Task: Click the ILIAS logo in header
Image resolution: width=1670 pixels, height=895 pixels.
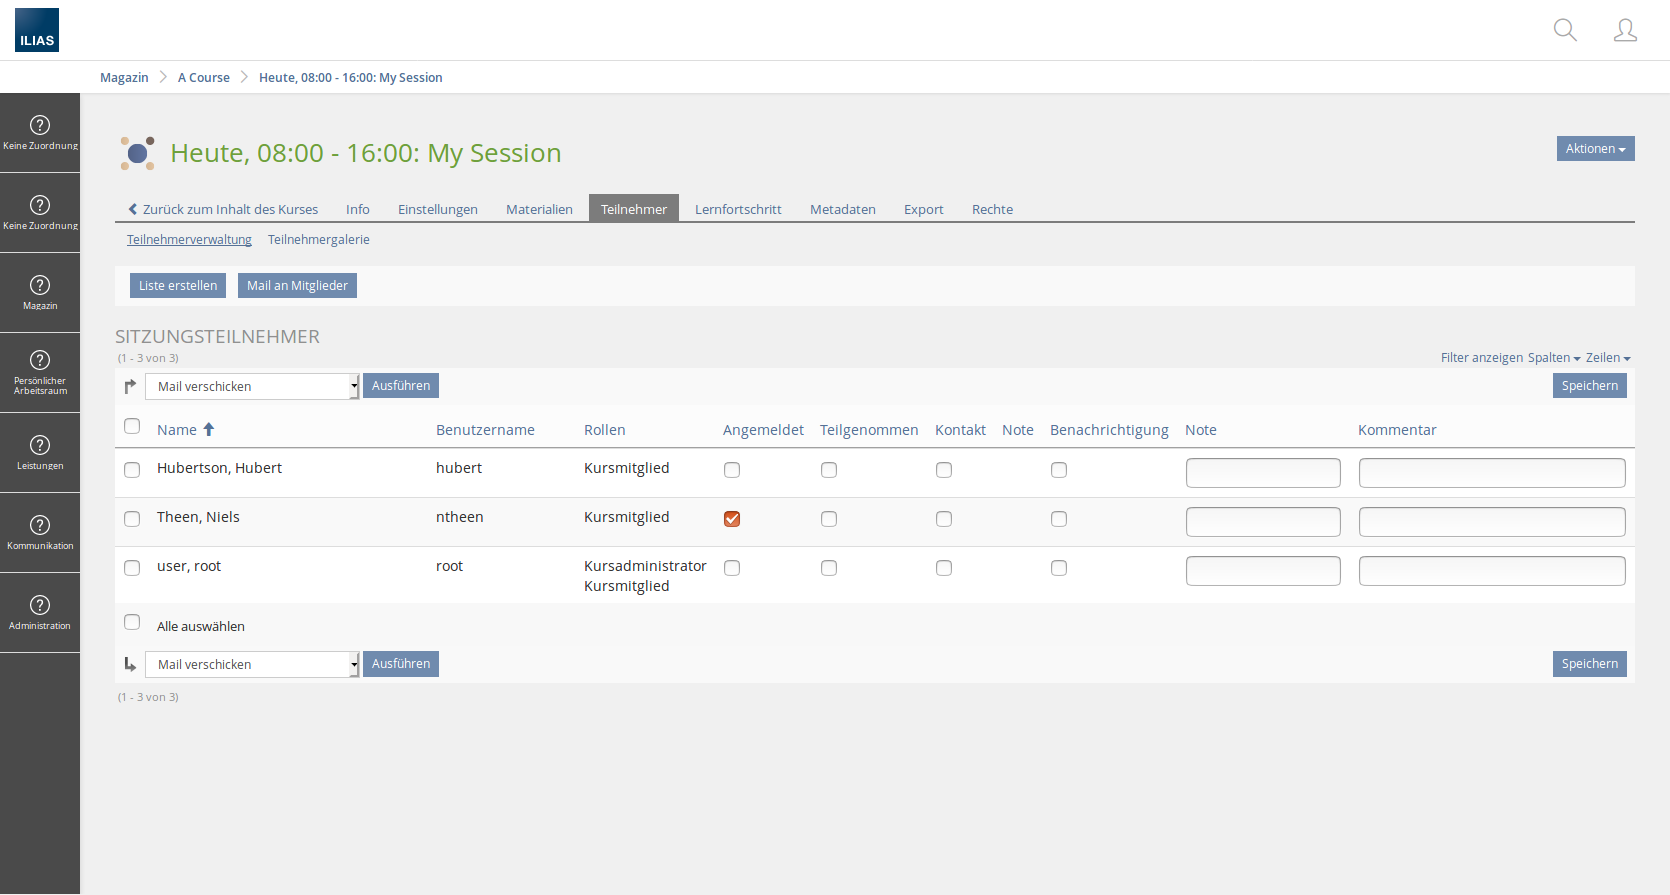Action: point(37,30)
